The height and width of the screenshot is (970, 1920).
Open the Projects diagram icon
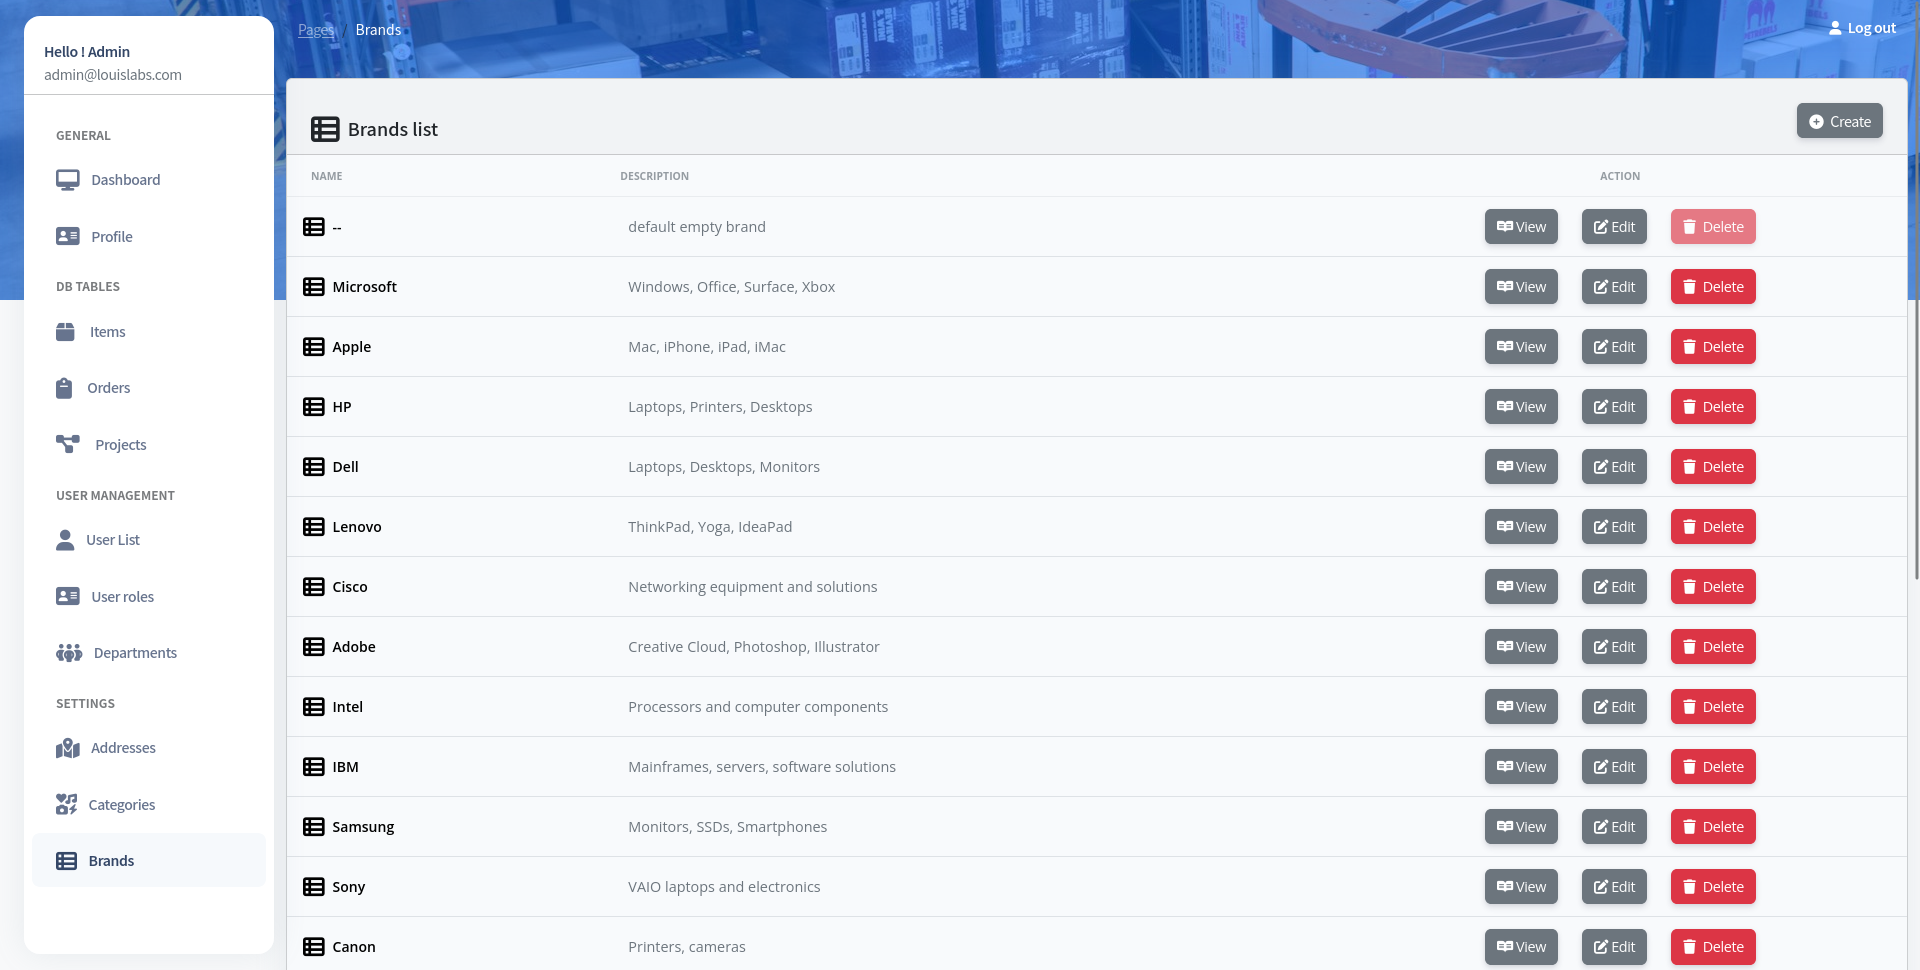tap(68, 445)
